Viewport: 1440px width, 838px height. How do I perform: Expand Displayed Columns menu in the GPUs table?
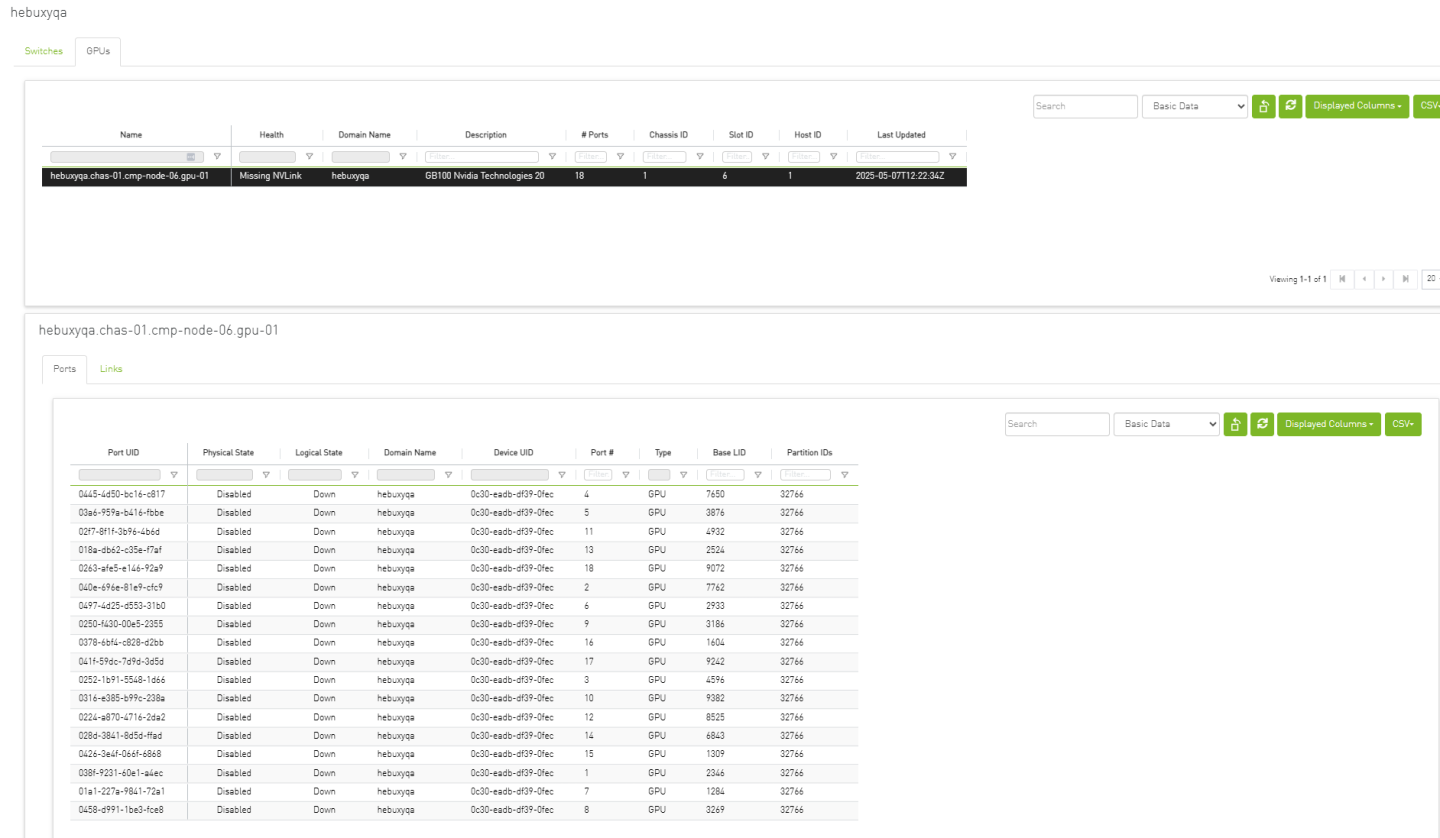pyautogui.click(x=1357, y=106)
